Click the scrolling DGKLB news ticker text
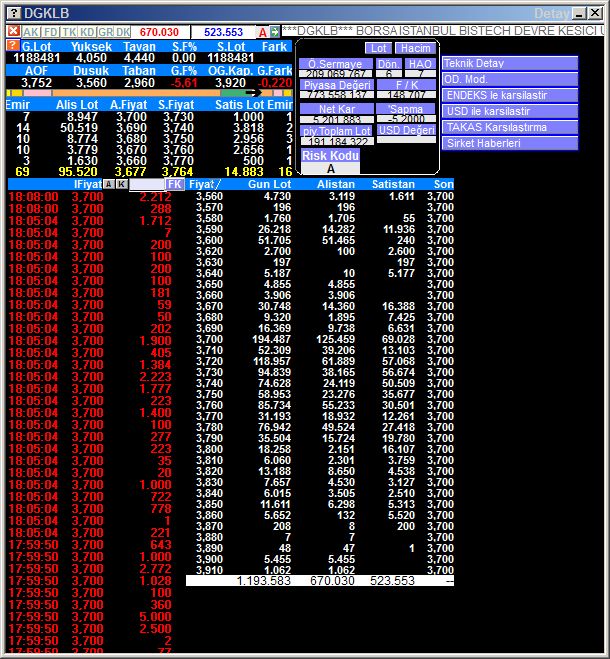This screenshot has height=659, width=610. (443, 31)
